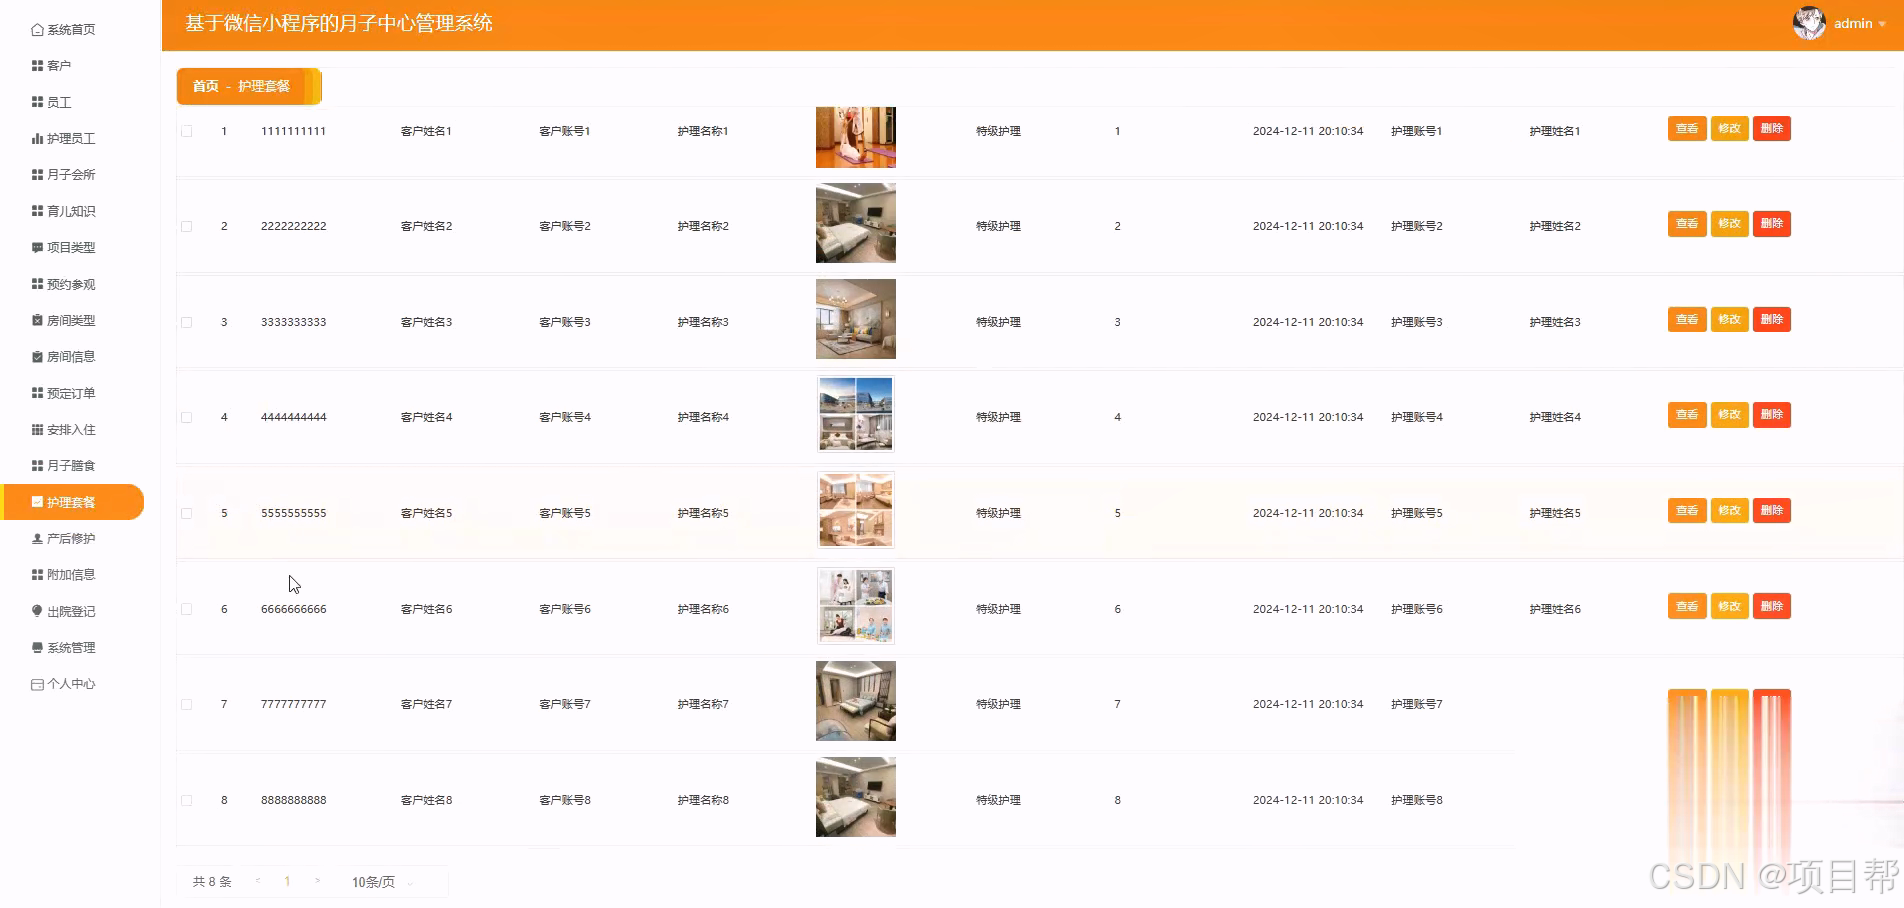
Task: Open thumbnail image of row 护理名称1
Action: pyautogui.click(x=856, y=137)
